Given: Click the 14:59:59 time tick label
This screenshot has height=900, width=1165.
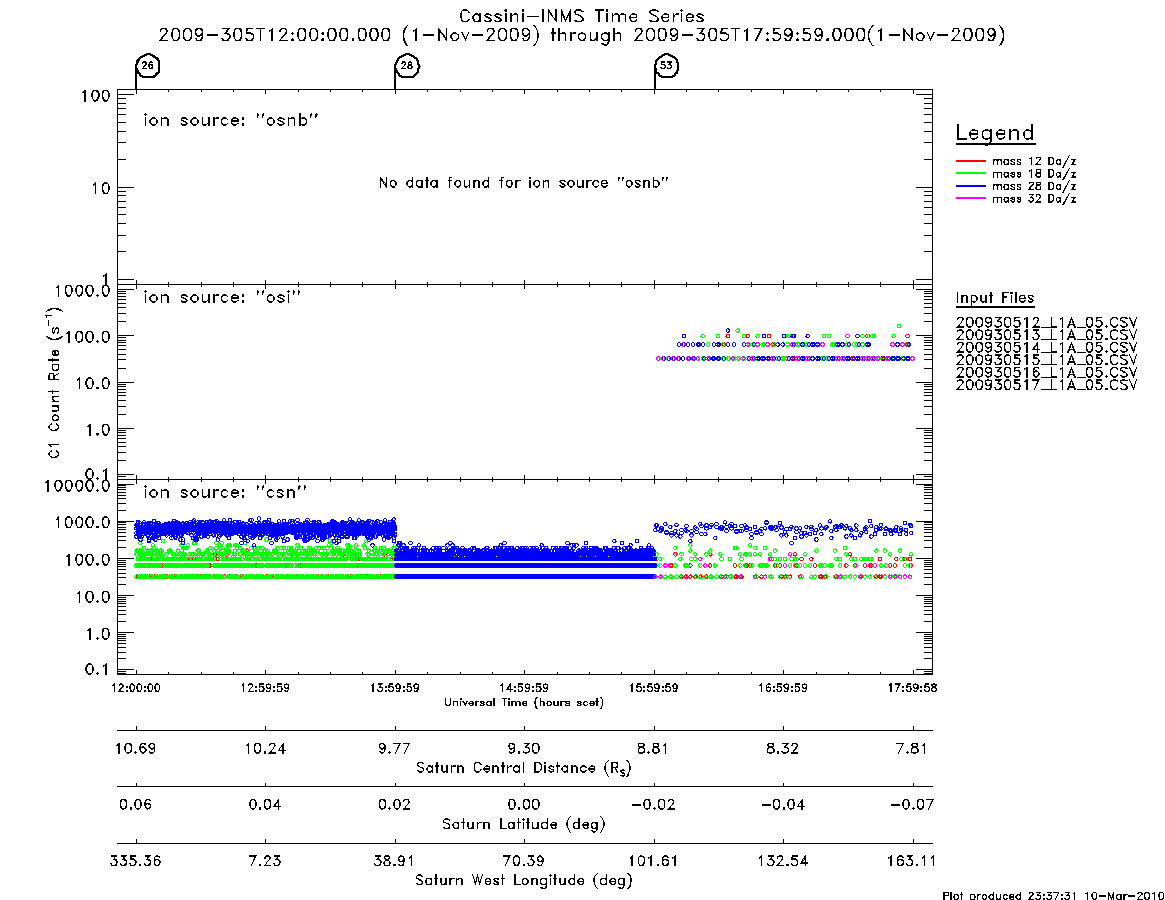Looking at the screenshot, I should [x=524, y=688].
